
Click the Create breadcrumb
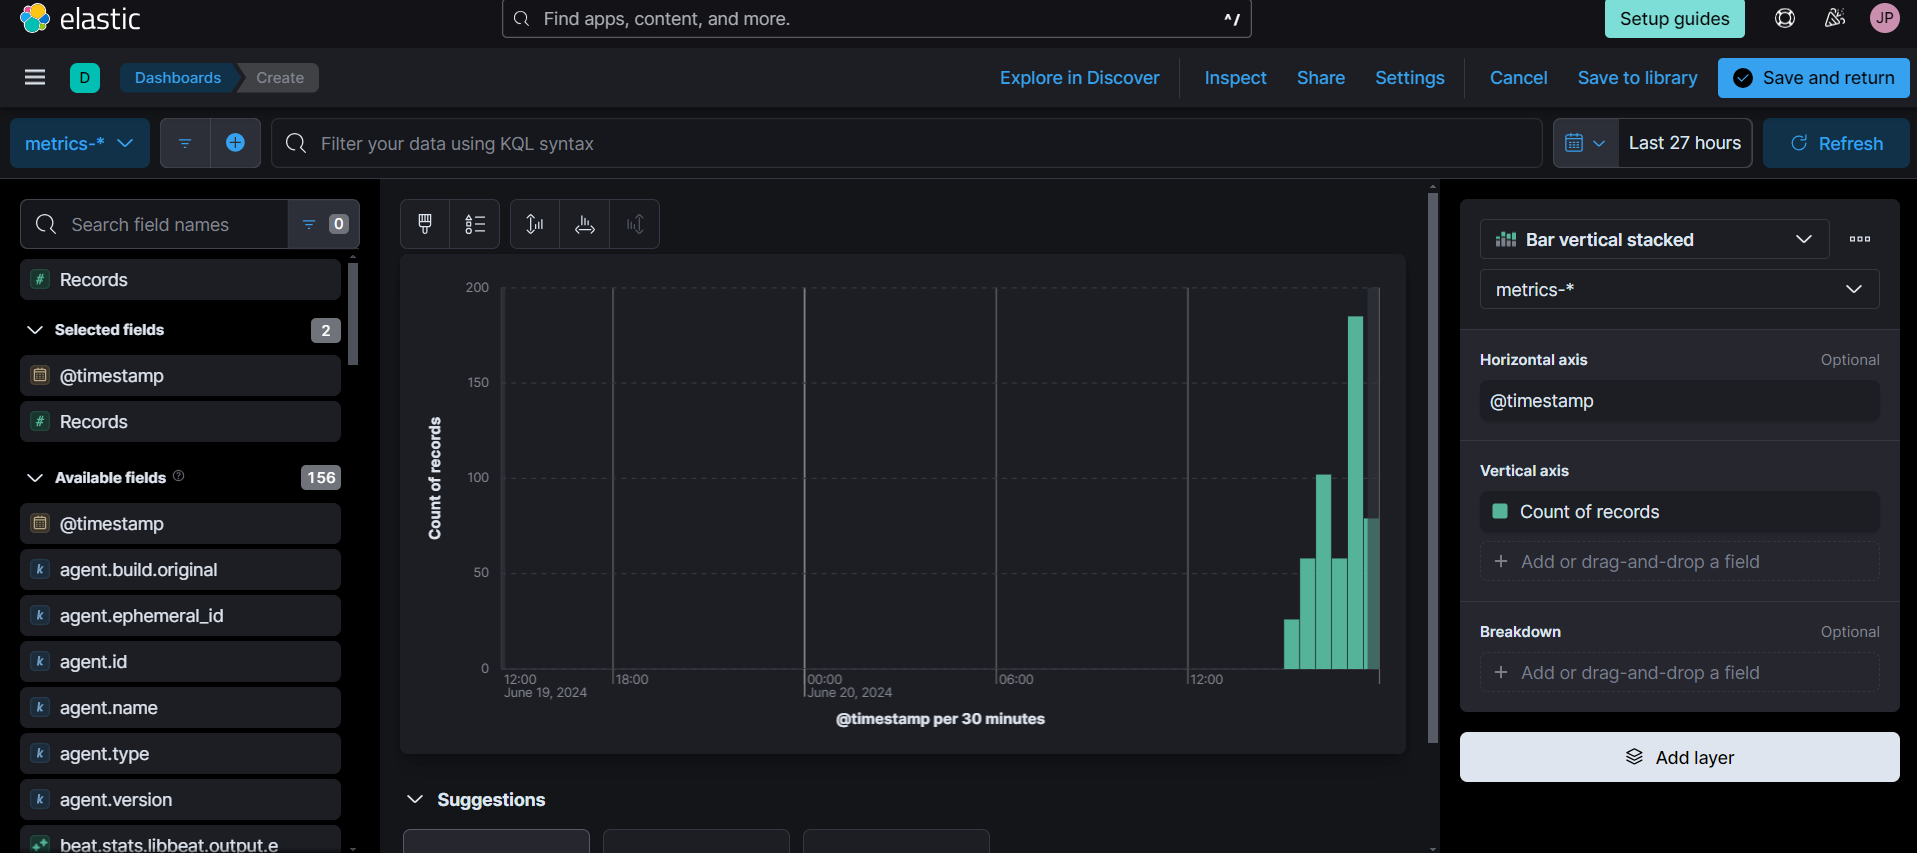tap(280, 78)
